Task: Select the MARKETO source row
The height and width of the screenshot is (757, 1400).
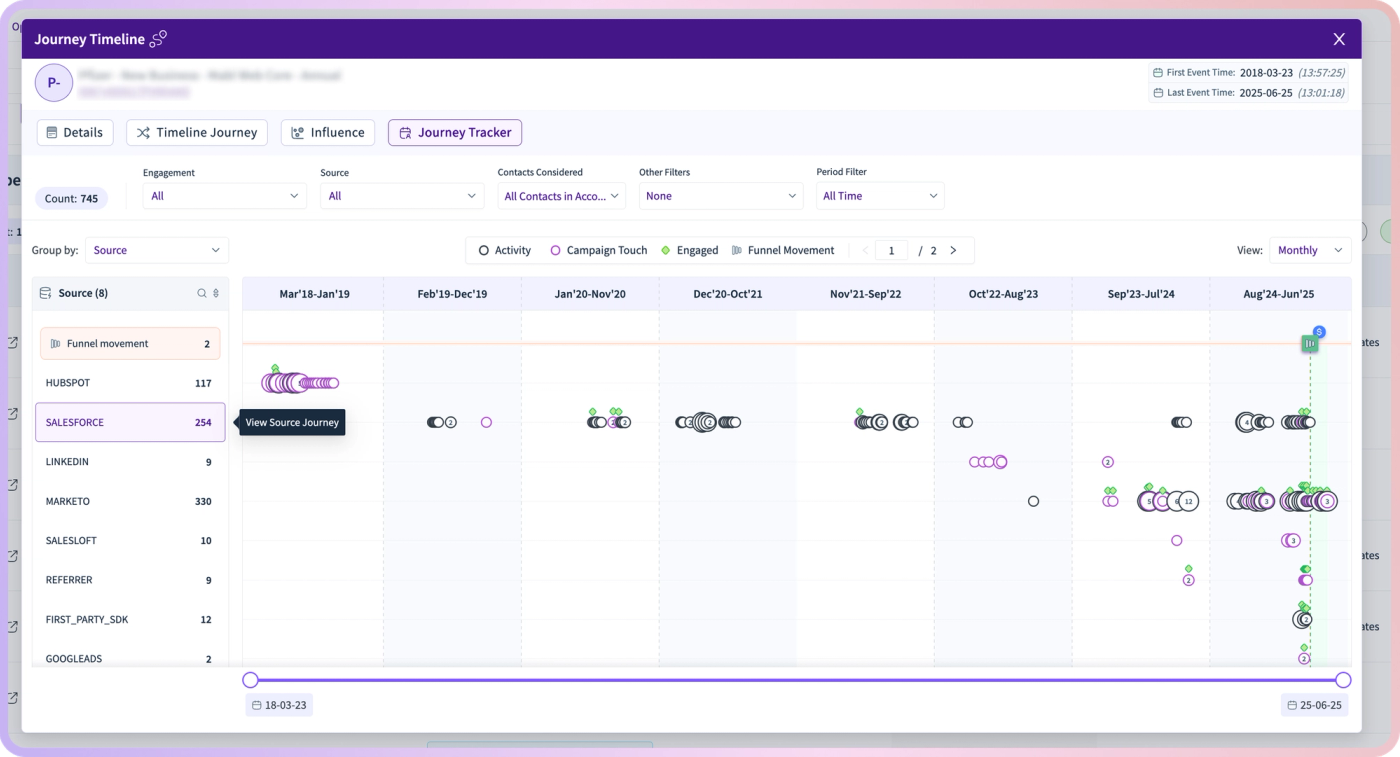Action: [130, 501]
